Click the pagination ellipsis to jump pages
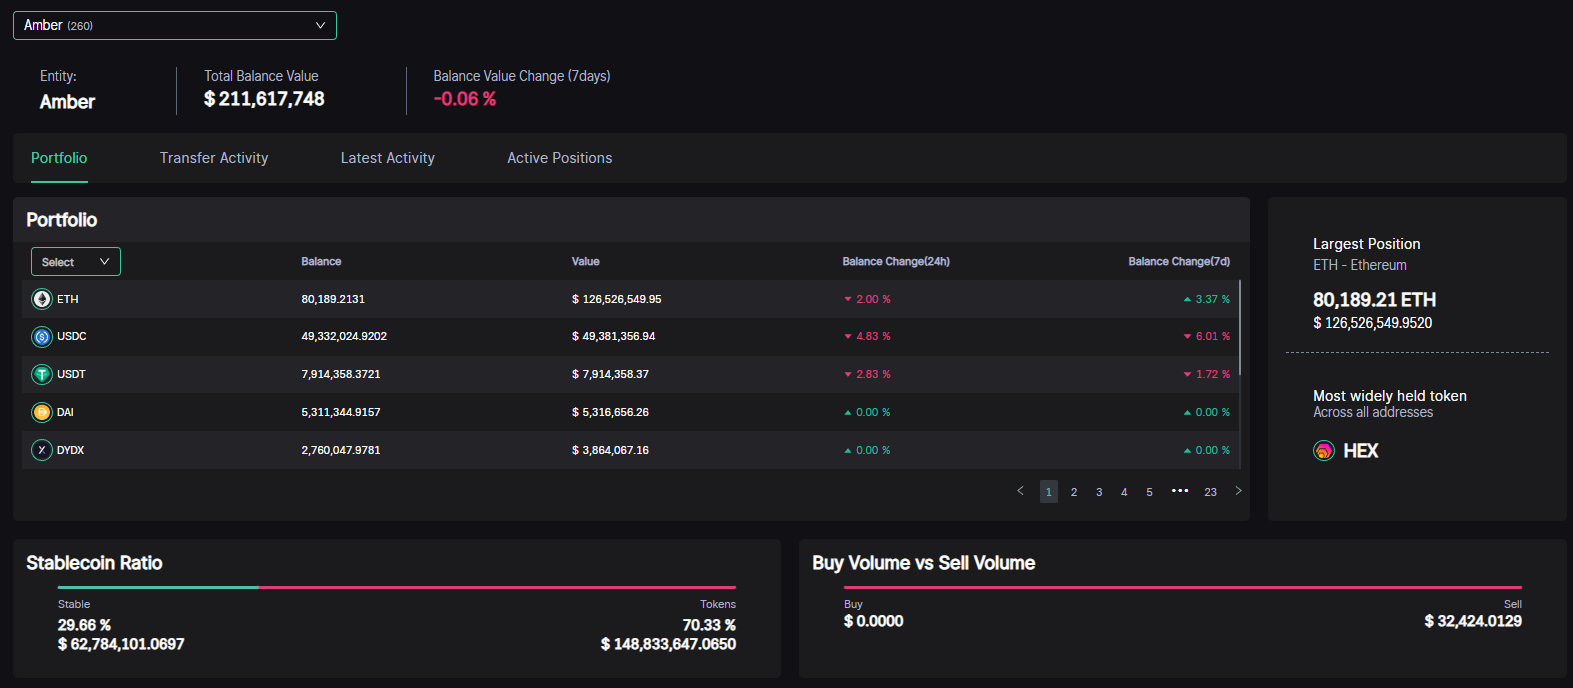The height and width of the screenshot is (688, 1573). (x=1180, y=491)
